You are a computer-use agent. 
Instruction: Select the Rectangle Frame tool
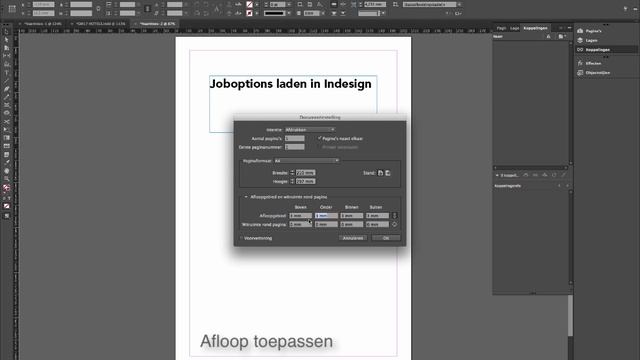point(7,105)
